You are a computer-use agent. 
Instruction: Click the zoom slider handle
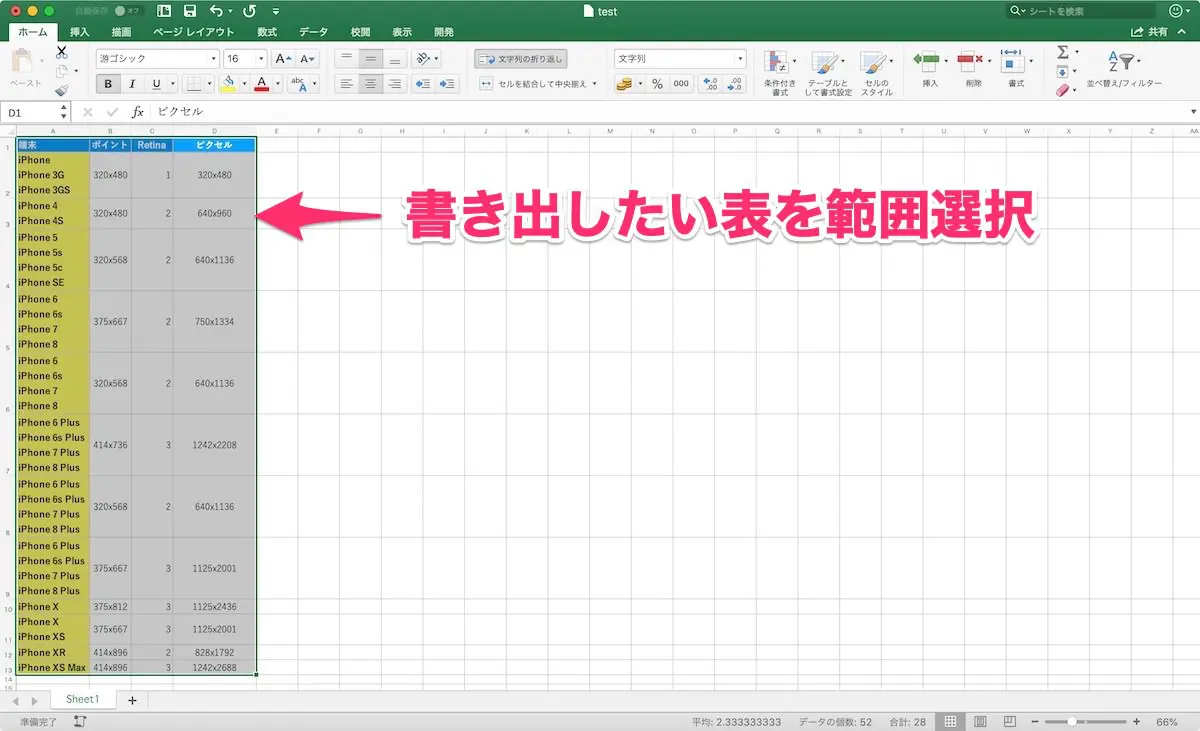pos(1073,721)
